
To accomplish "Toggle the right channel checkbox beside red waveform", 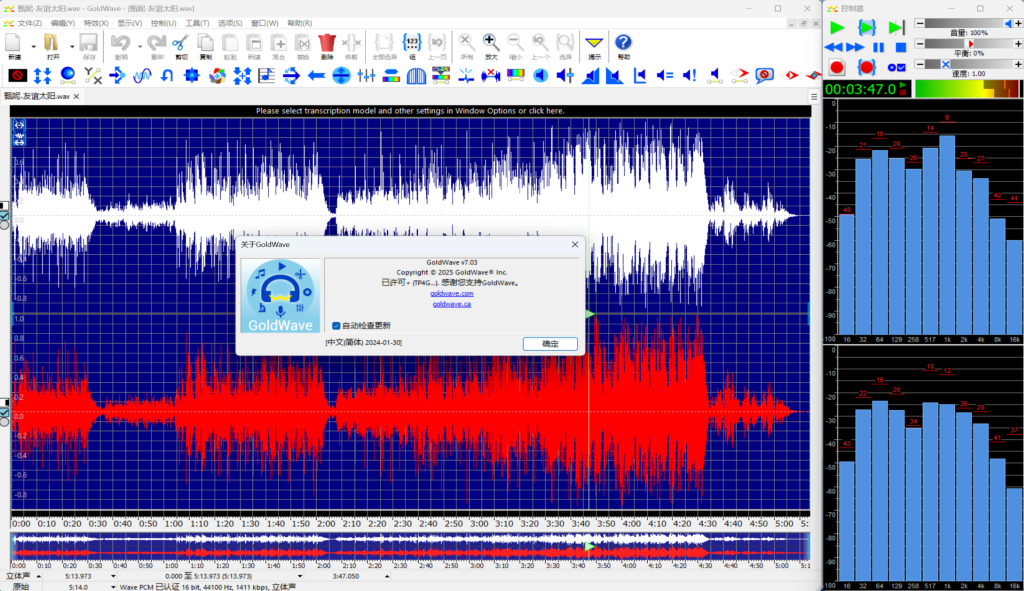I will (x=4, y=412).
